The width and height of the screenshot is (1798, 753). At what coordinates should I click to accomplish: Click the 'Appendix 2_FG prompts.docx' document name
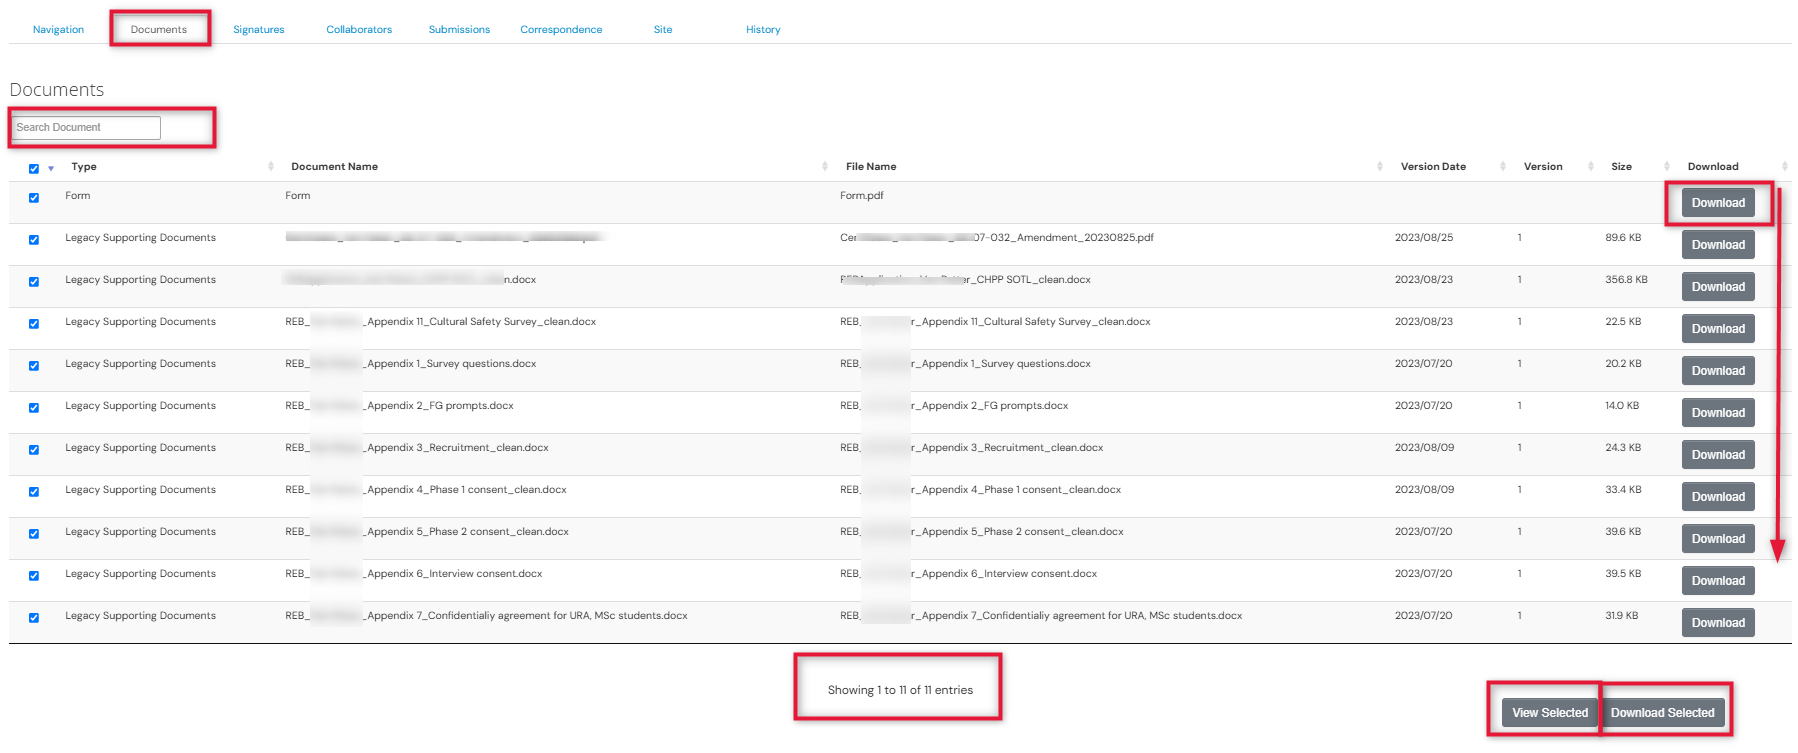point(399,406)
